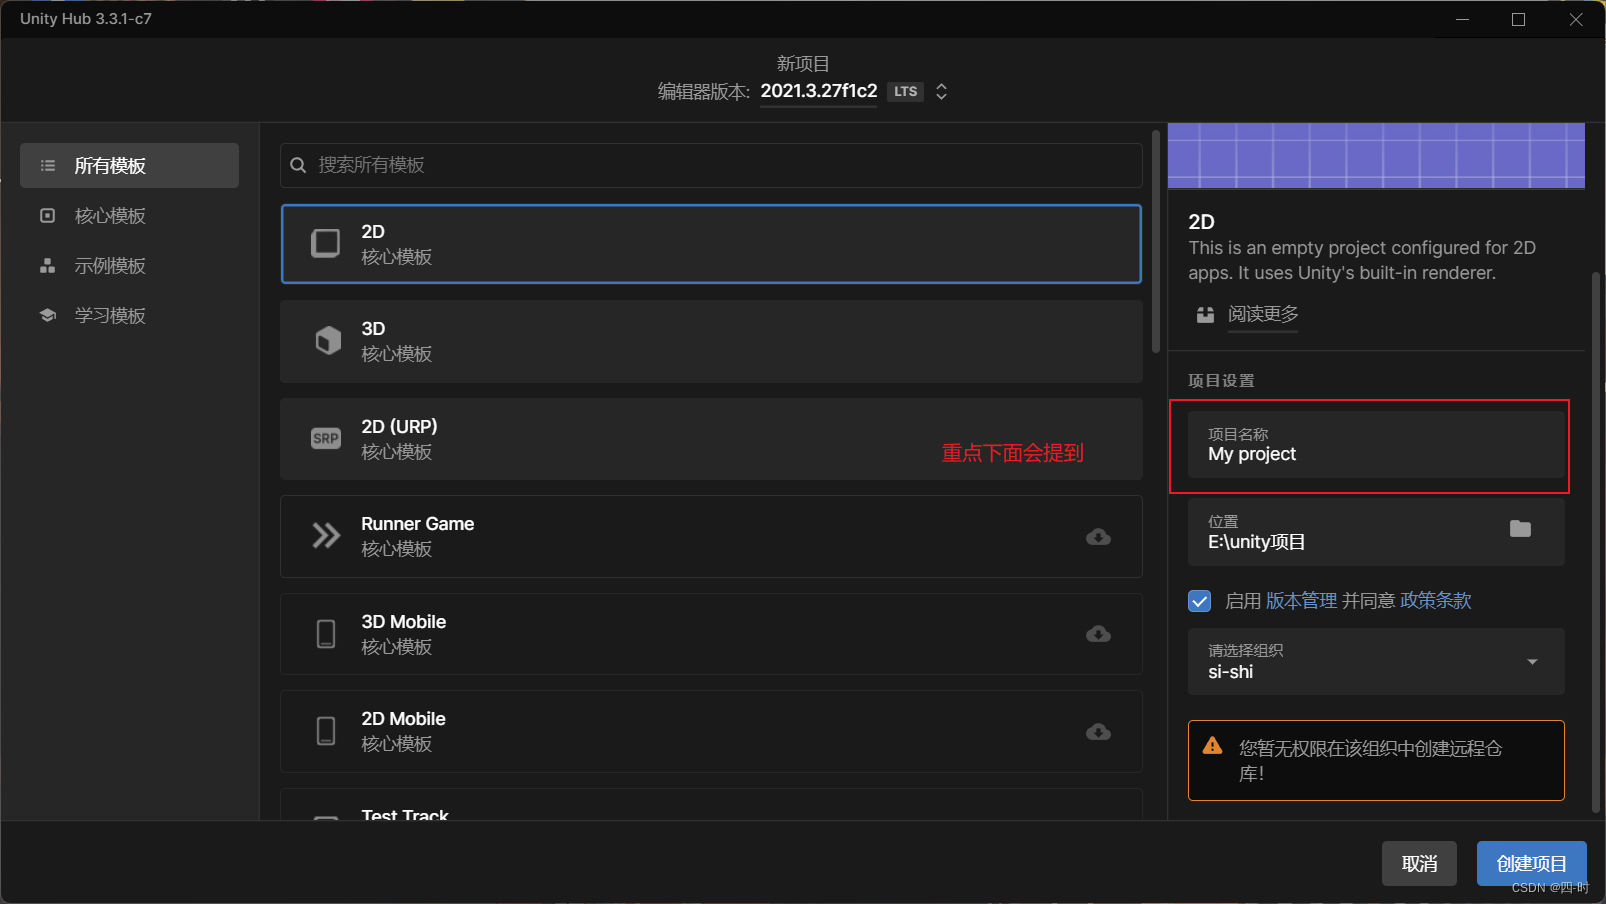Edit the 位置 project location field
The width and height of the screenshot is (1606, 904).
(x=1376, y=533)
